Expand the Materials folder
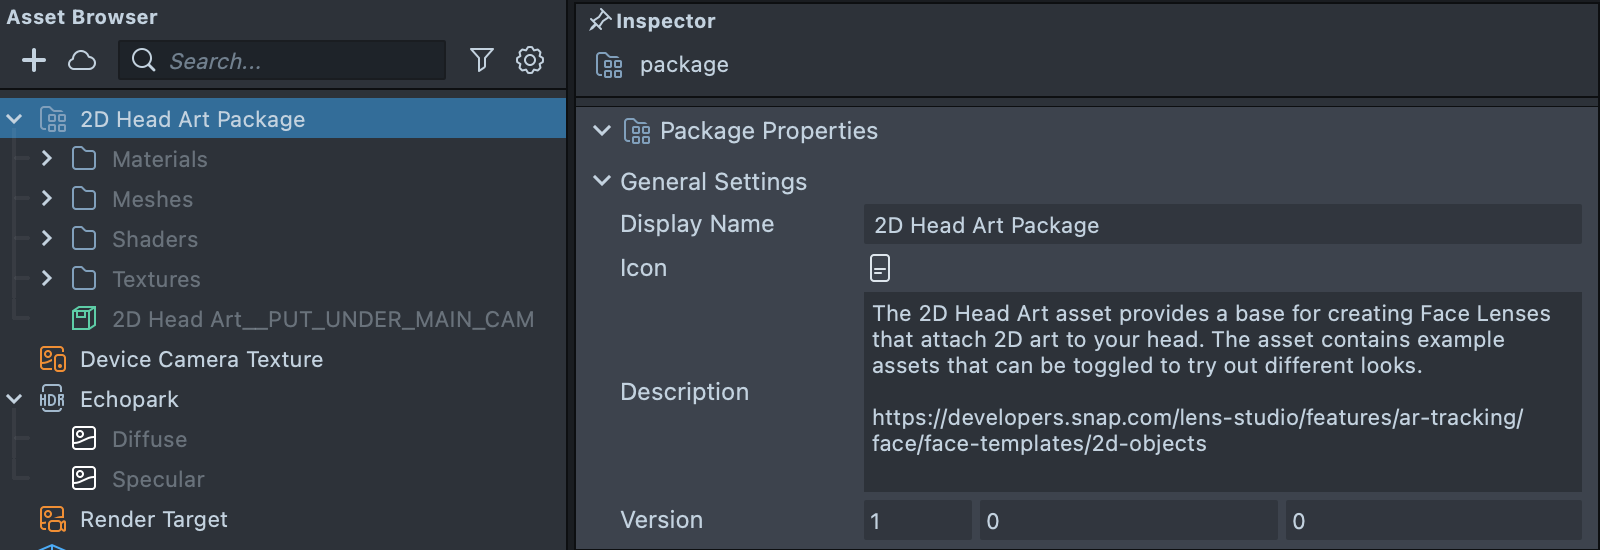The image size is (1600, 550). click(46, 159)
